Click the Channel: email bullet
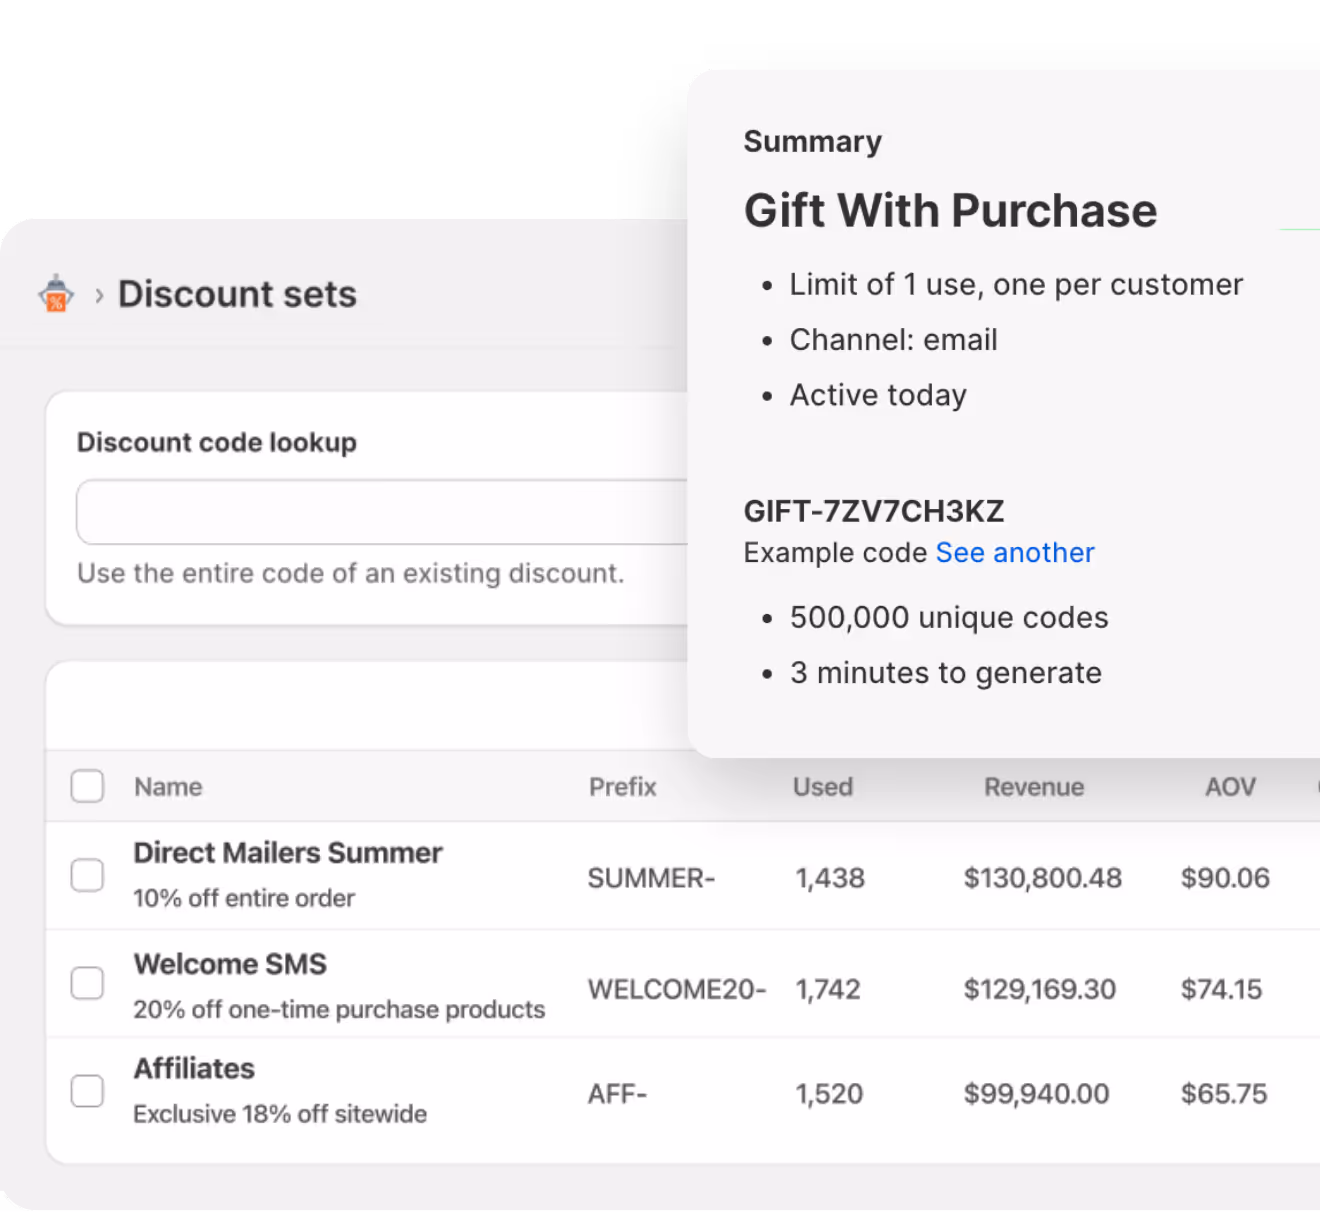Image resolution: width=1320 pixels, height=1212 pixels. [x=893, y=340]
